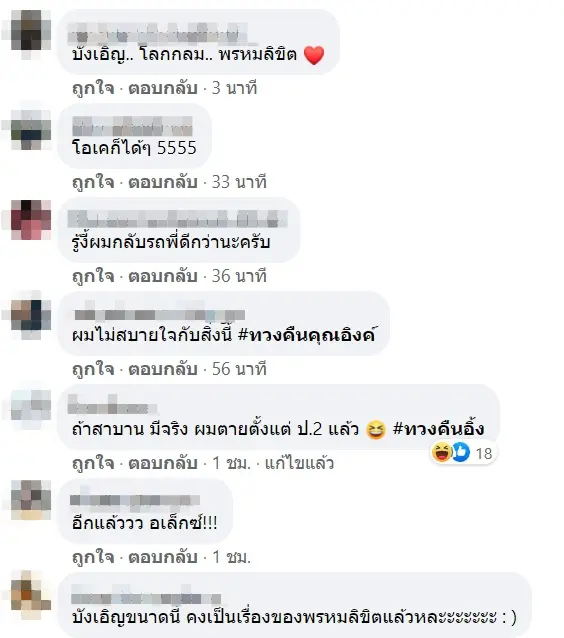Viewport: 564px width, 638px height.
Task: Like the 'อีกแล้ววว อเล็กซ์!!!' comment
Action: pyautogui.click(x=93, y=557)
